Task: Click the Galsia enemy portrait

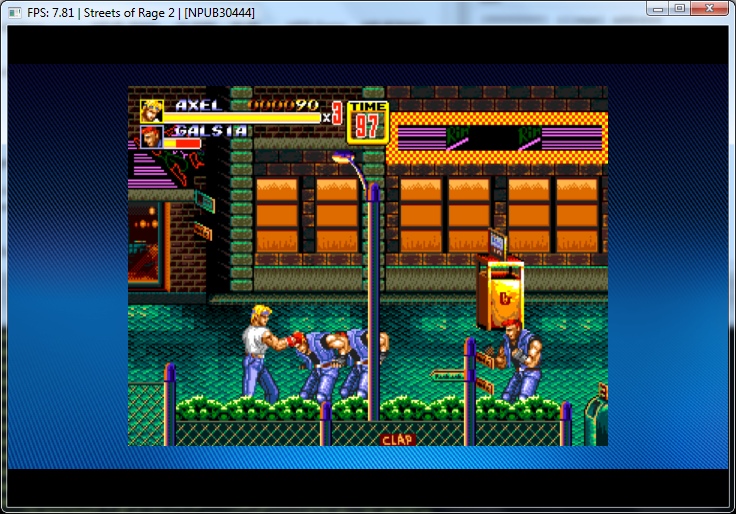Action: 152,137
